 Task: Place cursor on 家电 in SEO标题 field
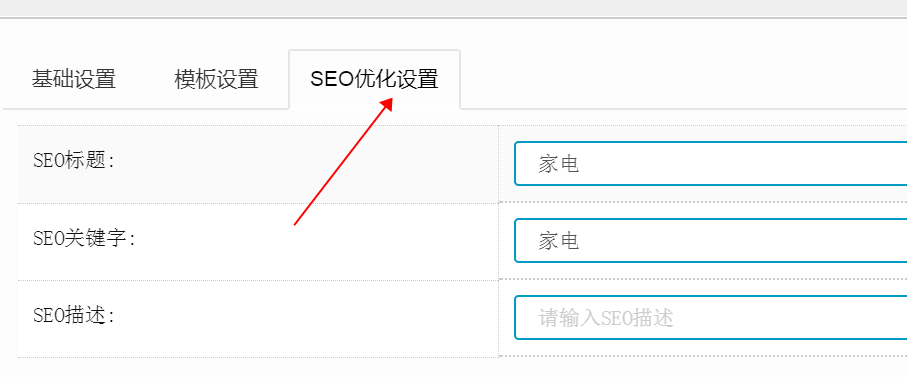coord(559,164)
